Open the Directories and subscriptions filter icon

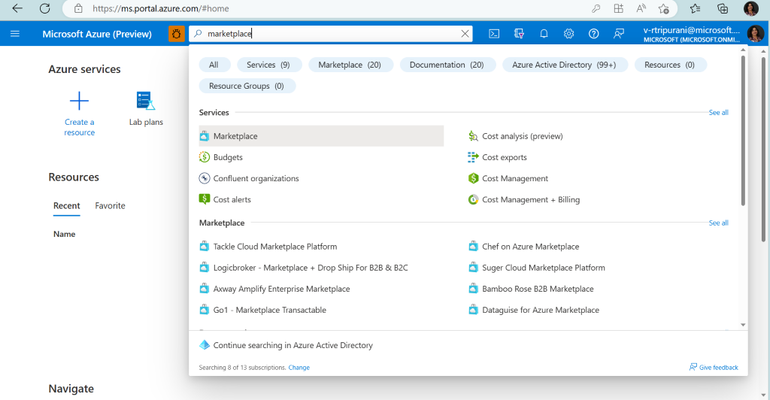click(519, 34)
